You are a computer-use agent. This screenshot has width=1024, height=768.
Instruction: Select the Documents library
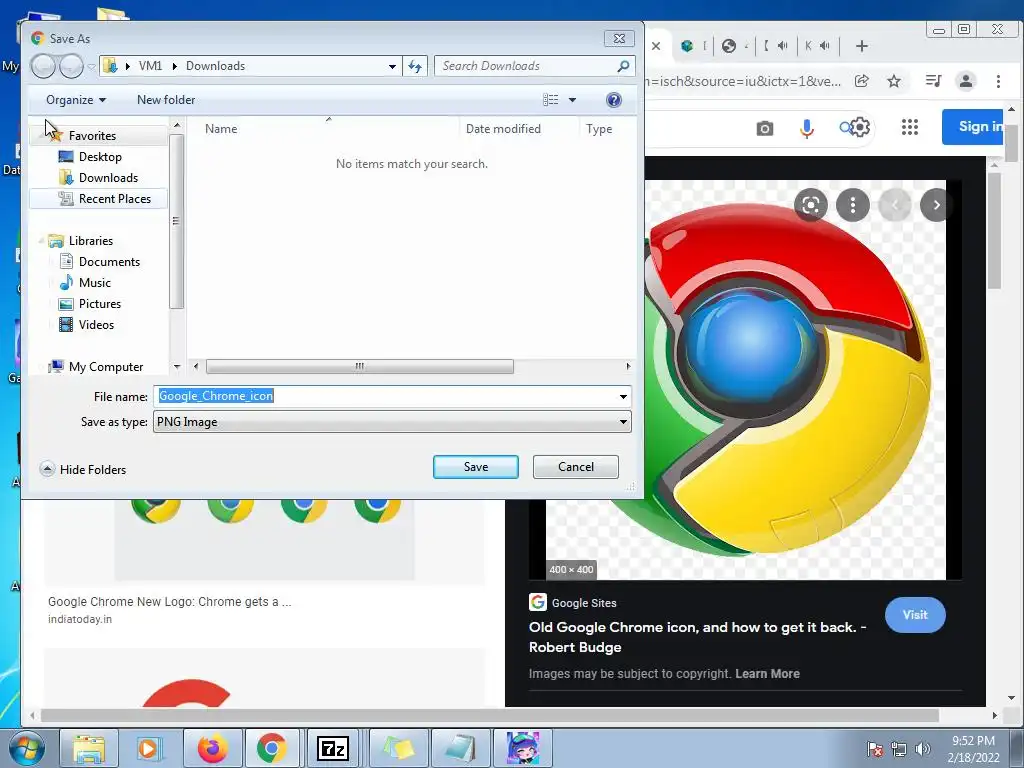[x=109, y=262]
